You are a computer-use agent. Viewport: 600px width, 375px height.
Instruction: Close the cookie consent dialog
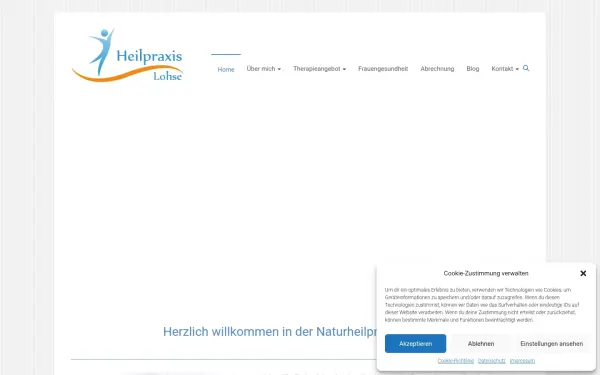coord(583,273)
